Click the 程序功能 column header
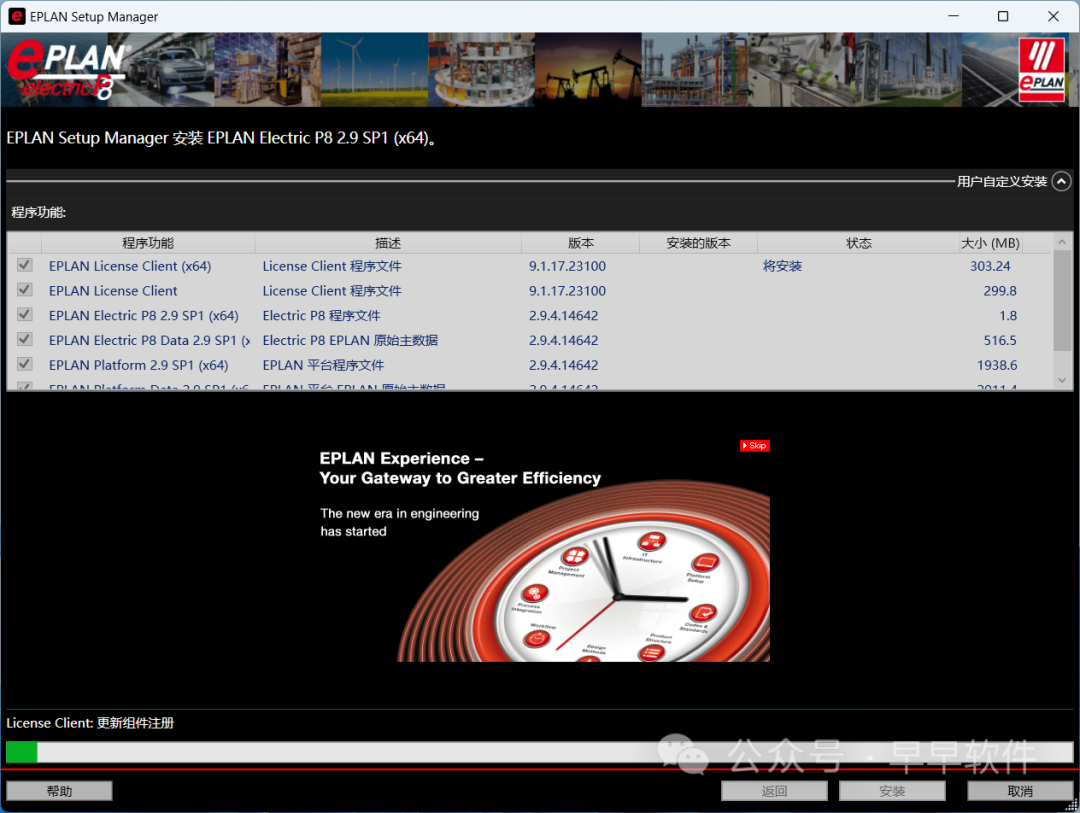Image resolution: width=1080 pixels, height=813 pixels. tap(148, 243)
